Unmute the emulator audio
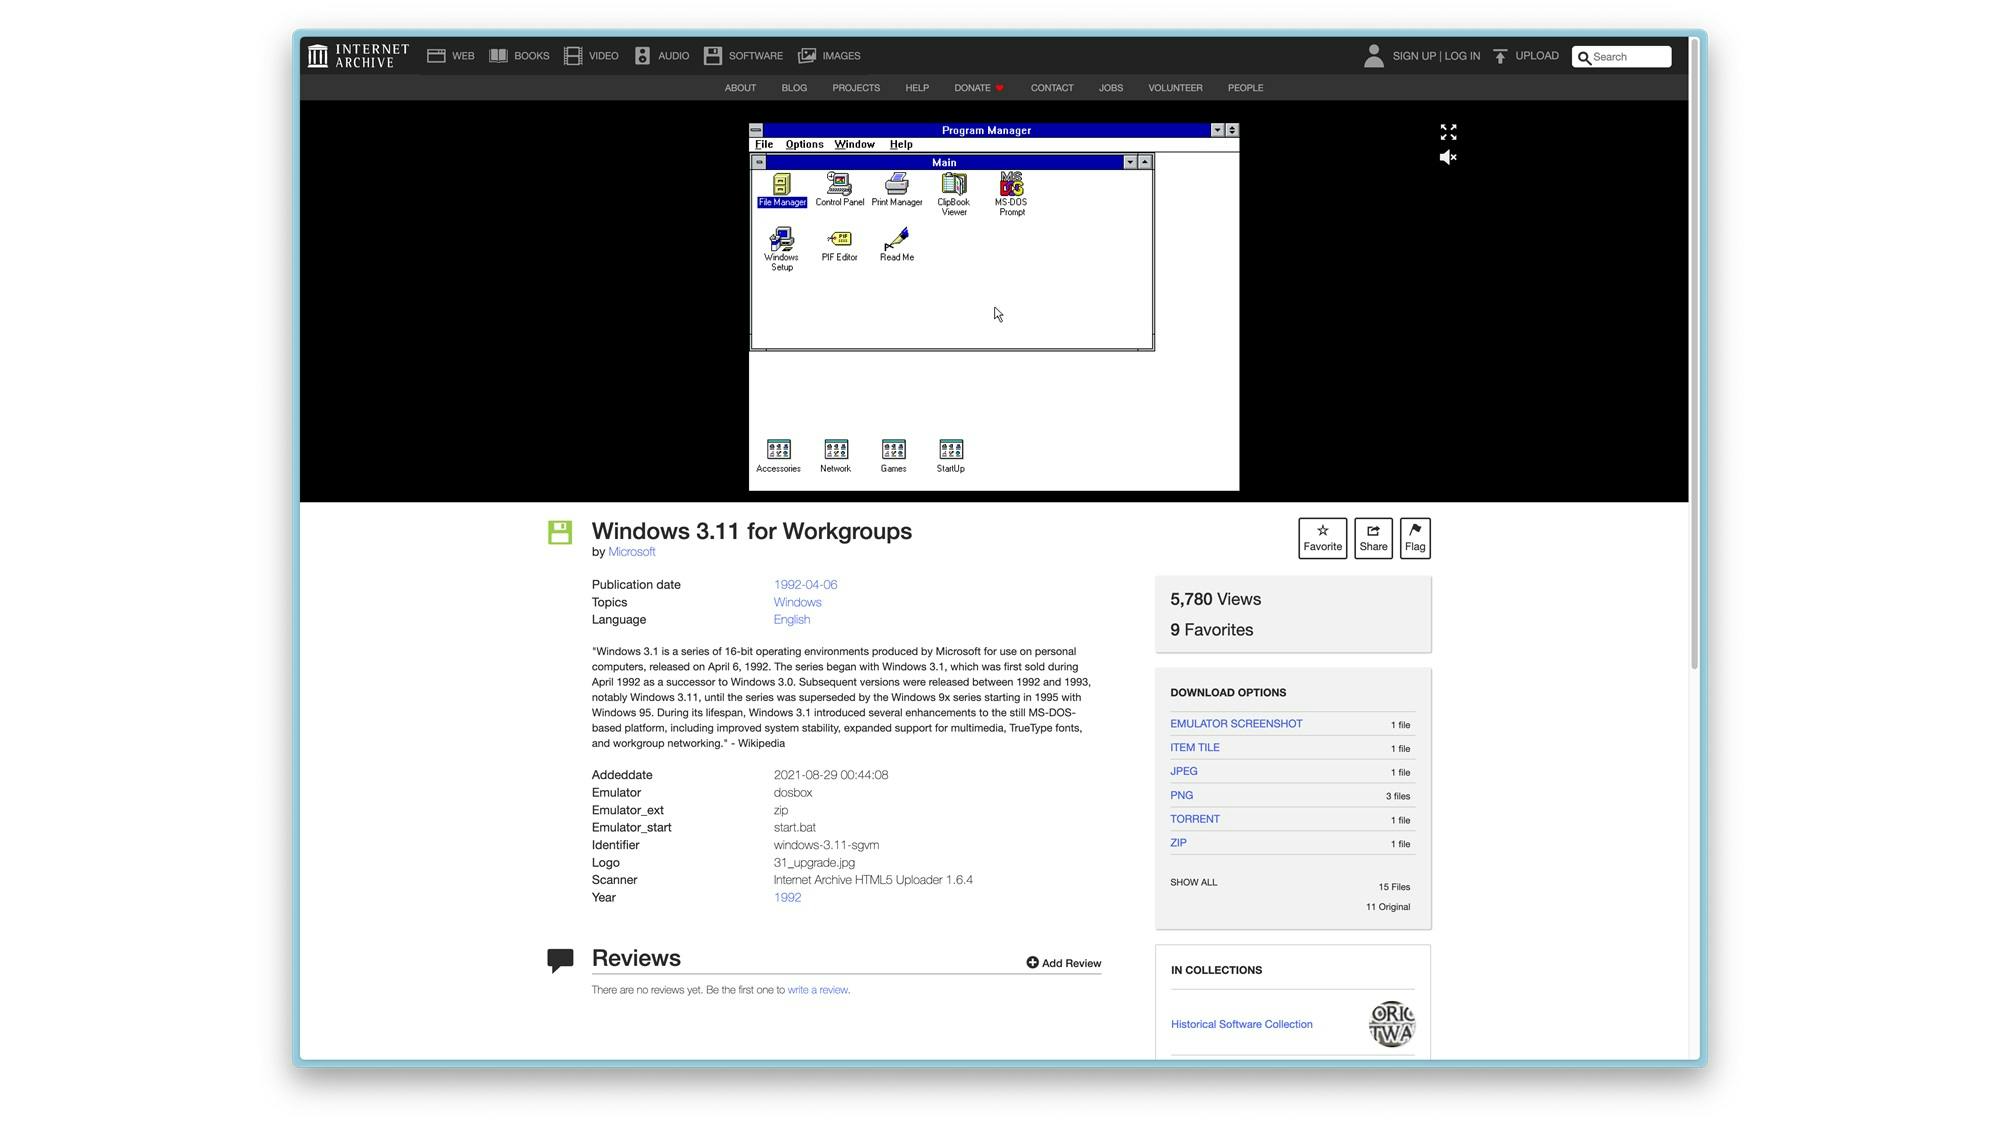The height and width of the screenshot is (1124, 2000). coord(1448,157)
